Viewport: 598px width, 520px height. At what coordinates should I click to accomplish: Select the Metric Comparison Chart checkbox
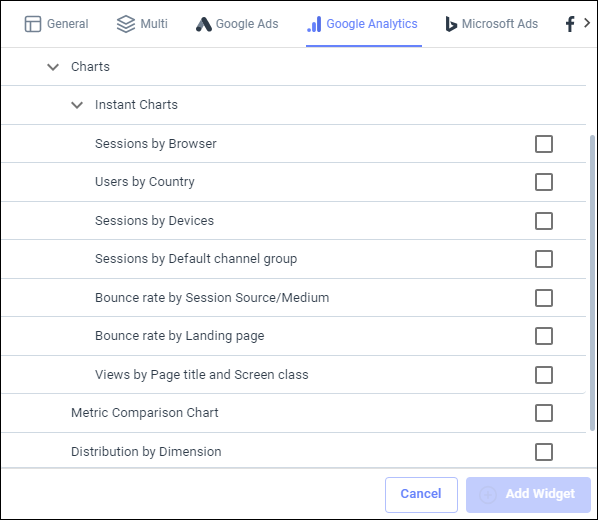pyautogui.click(x=543, y=413)
